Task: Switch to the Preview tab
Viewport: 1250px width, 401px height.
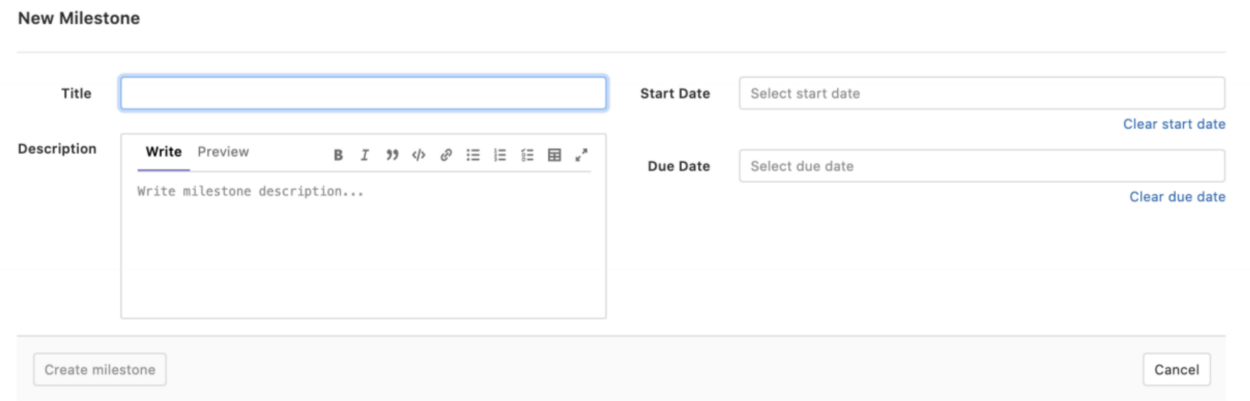Action: (223, 152)
